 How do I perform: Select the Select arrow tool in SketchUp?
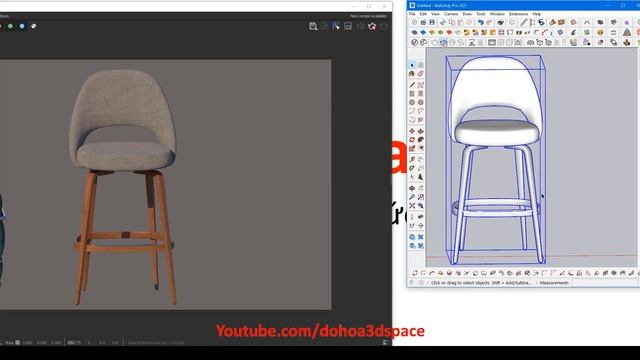click(x=412, y=65)
